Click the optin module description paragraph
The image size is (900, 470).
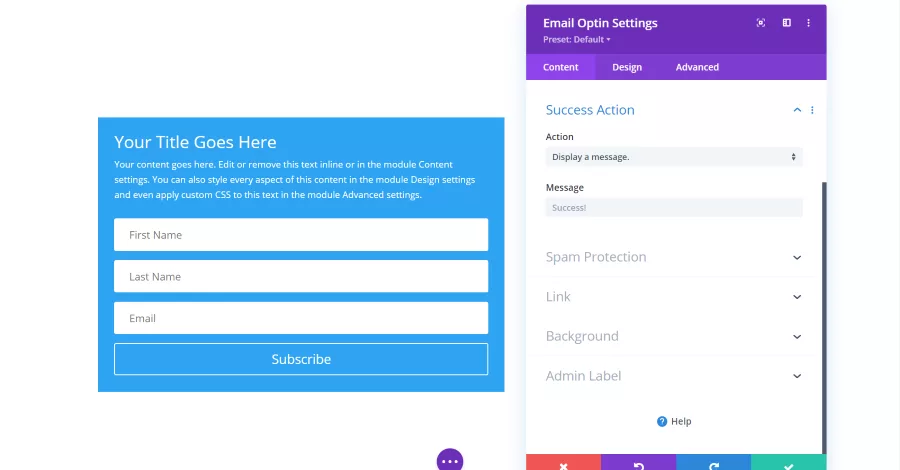click(x=294, y=180)
